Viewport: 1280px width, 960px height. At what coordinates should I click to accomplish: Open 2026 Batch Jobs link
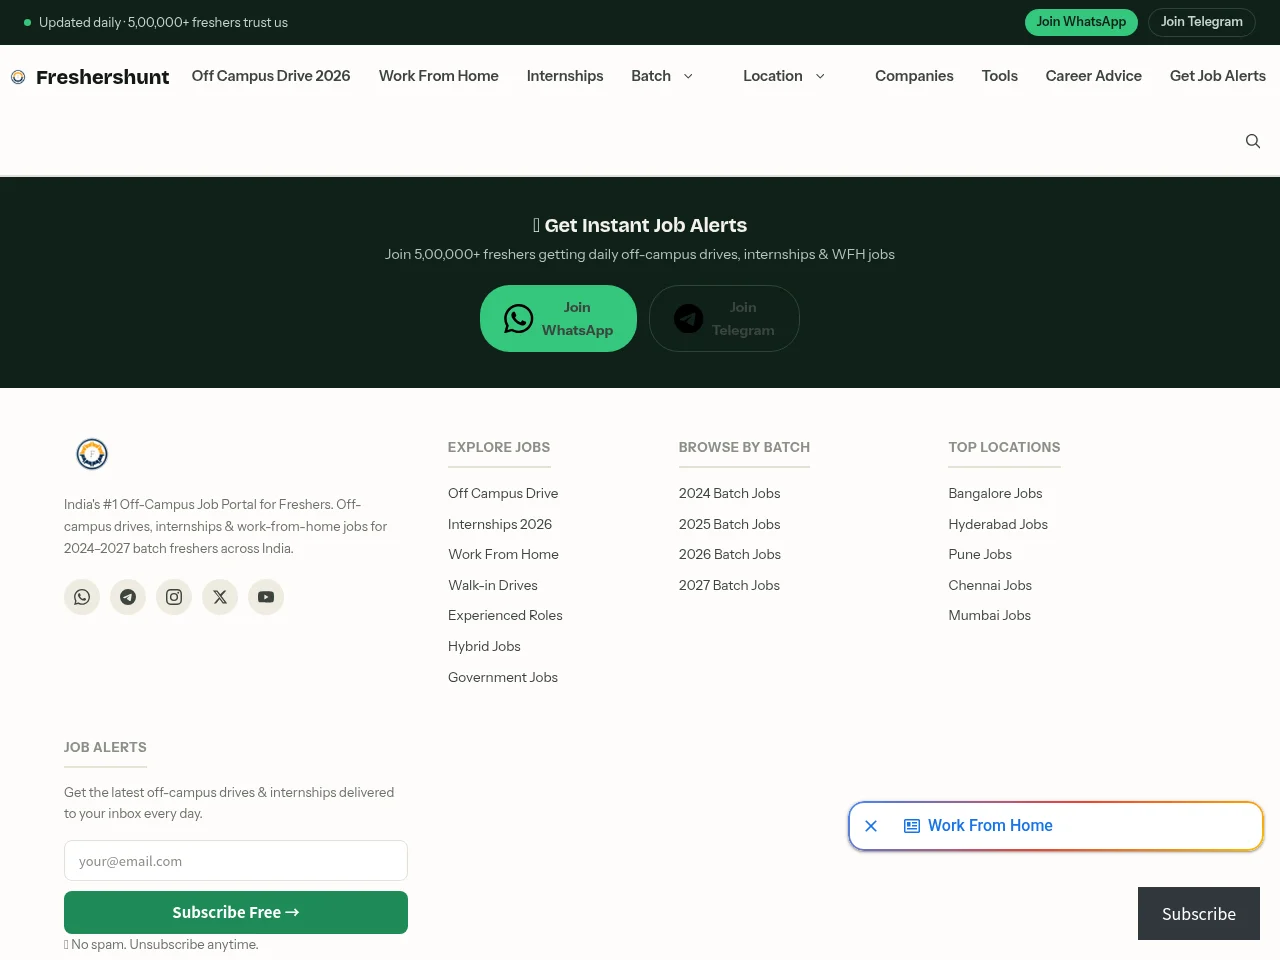pyautogui.click(x=730, y=554)
